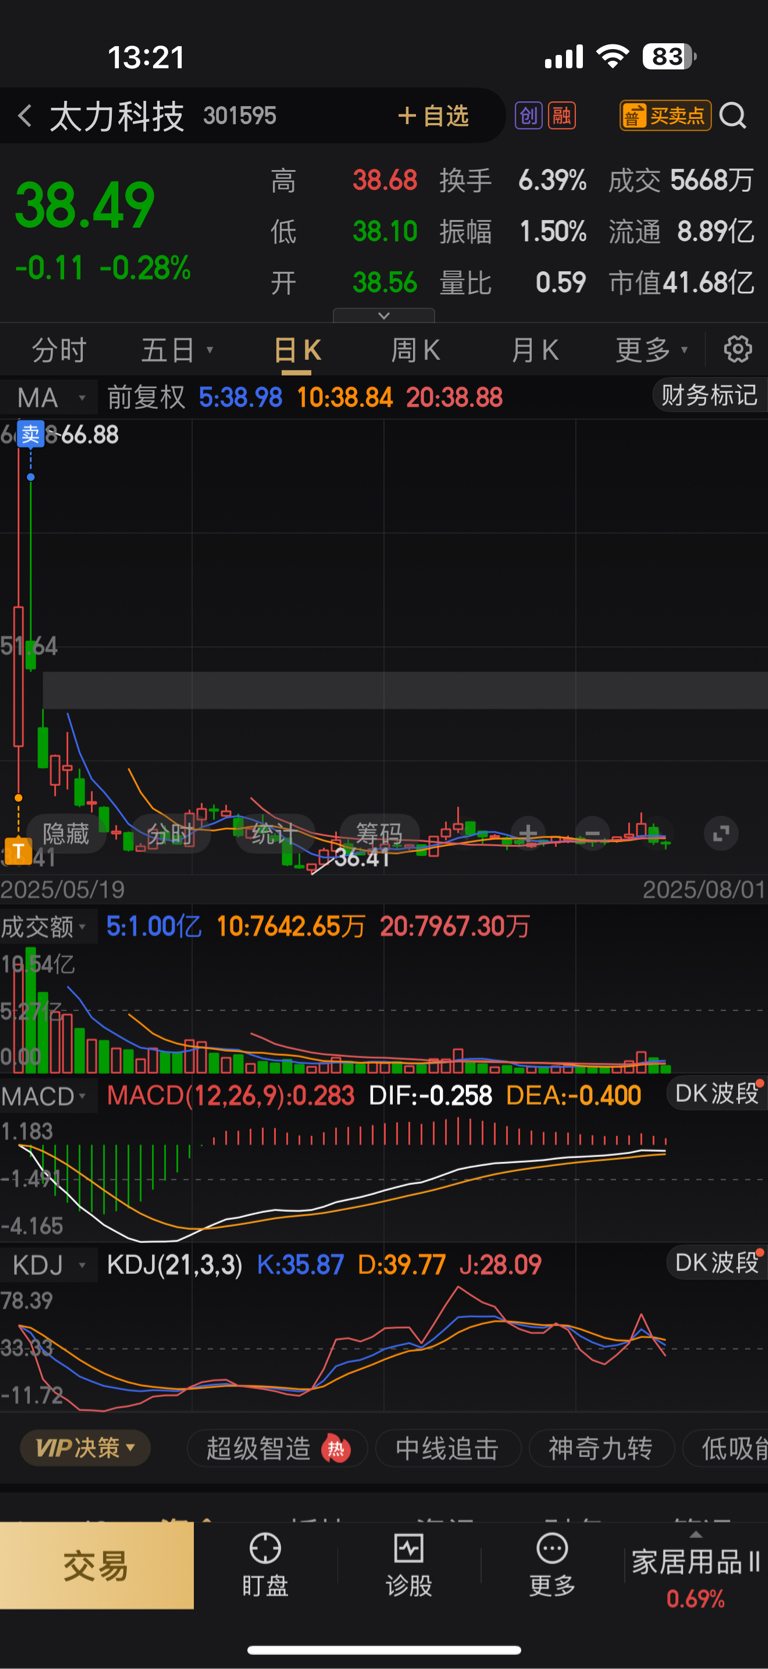Open the VIP决策 dropdown
The image size is (768, 1669).
85,1448
